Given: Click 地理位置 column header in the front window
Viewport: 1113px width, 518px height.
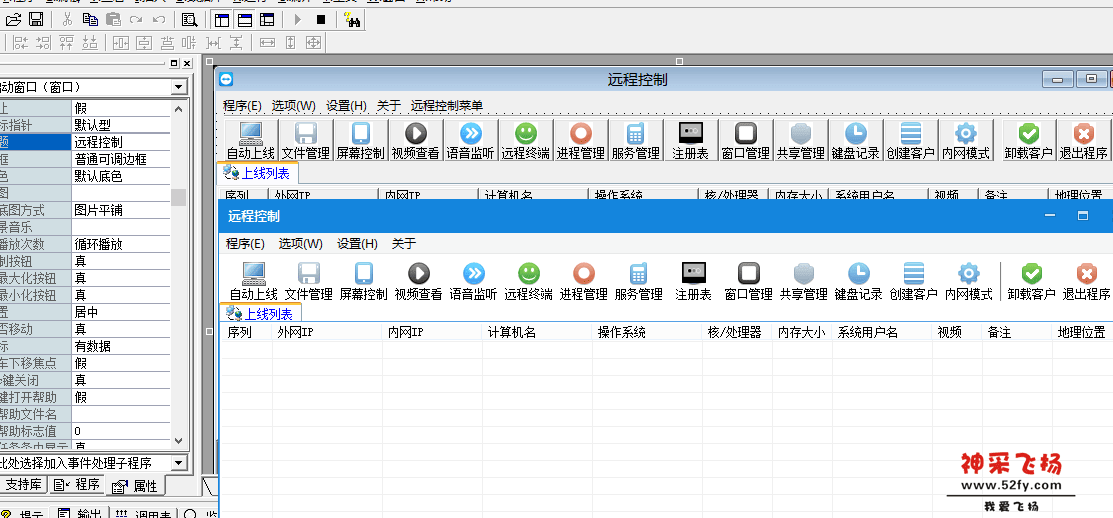Looking at the screenshot, I should pyautogui.click(x=1082, y=332).
